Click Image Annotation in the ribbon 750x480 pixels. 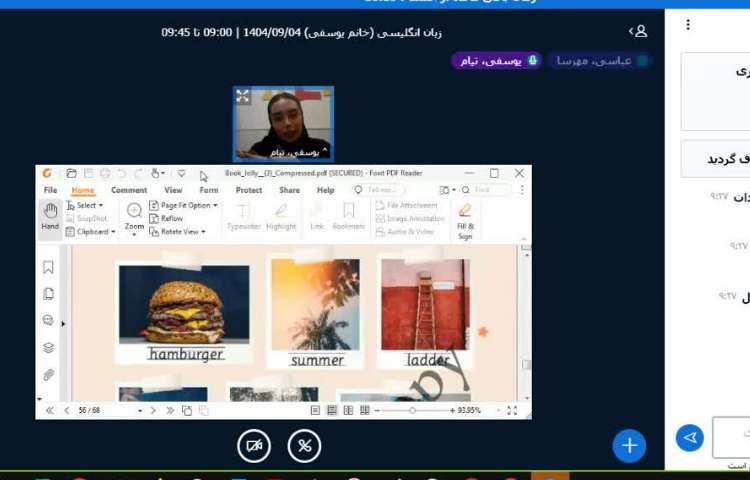pos(410,218)
